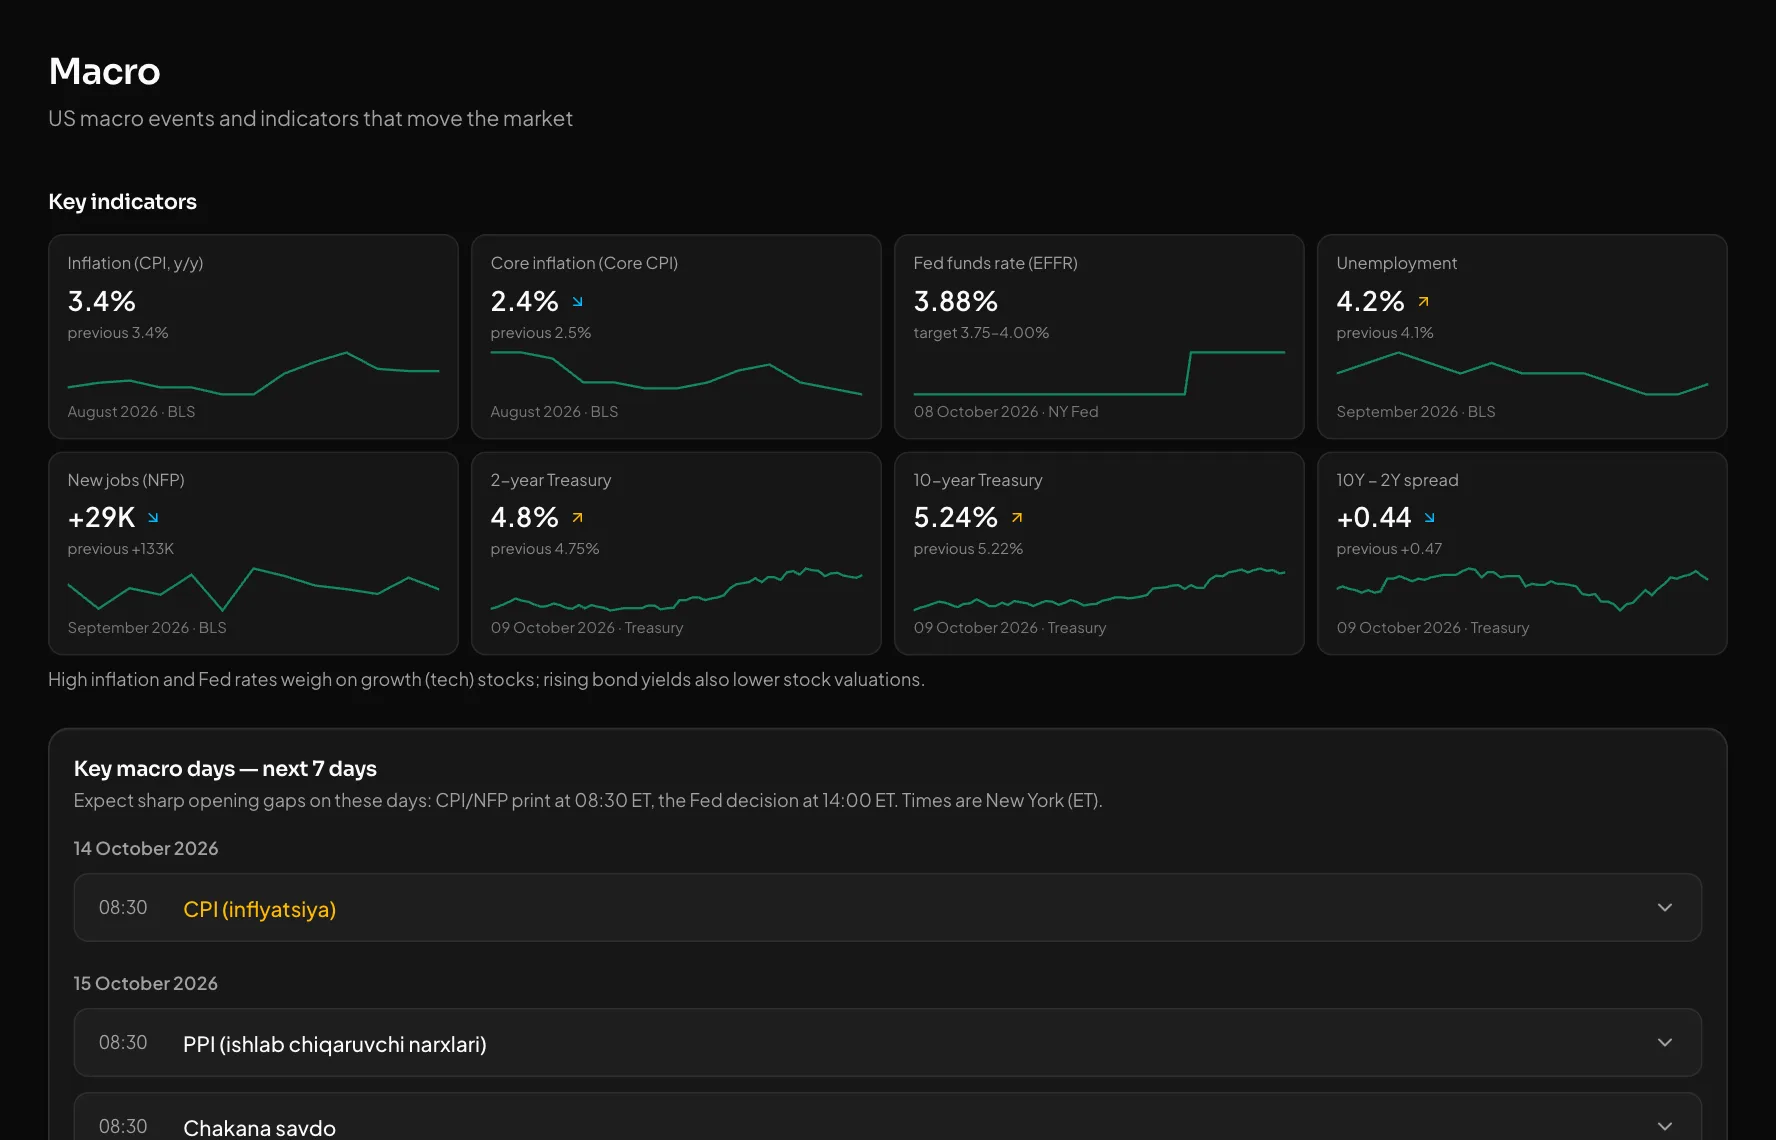Click the September 2026 · BLS source under Unemployment
The width and height of the screenshot is (1776, 1140).
tap(1415, 412)
